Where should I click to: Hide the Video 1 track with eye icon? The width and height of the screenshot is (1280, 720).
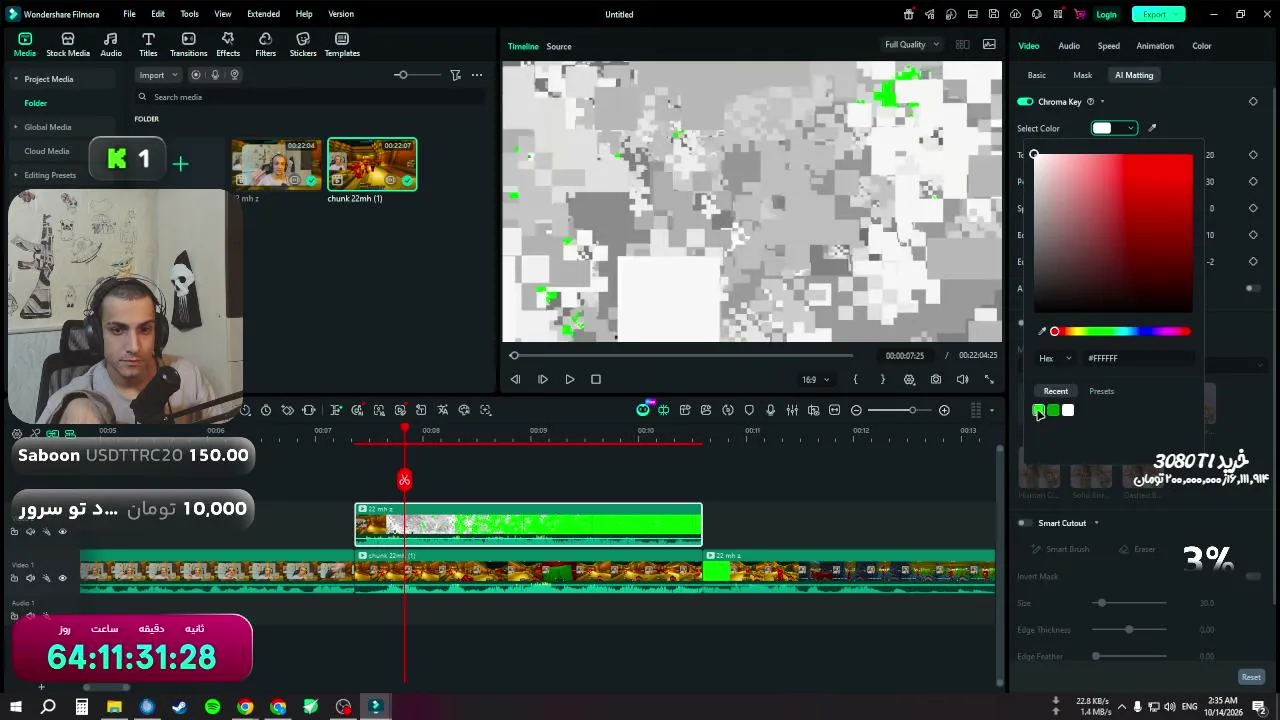[x=62, y=578]
